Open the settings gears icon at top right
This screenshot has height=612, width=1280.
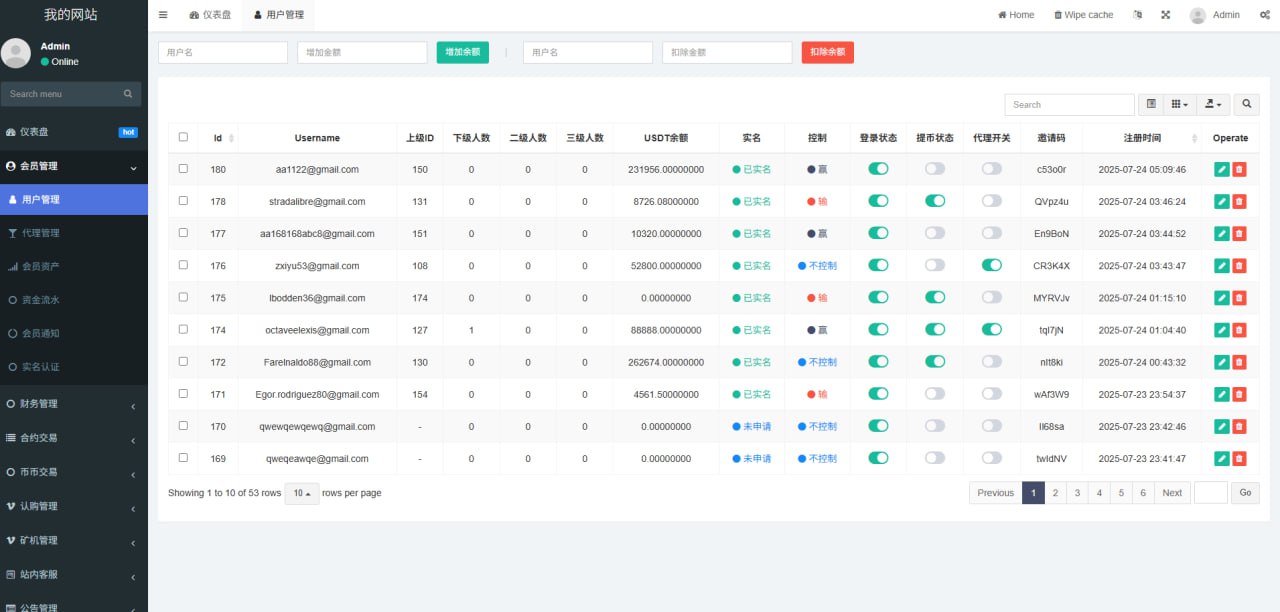(x=1265, y=15)
